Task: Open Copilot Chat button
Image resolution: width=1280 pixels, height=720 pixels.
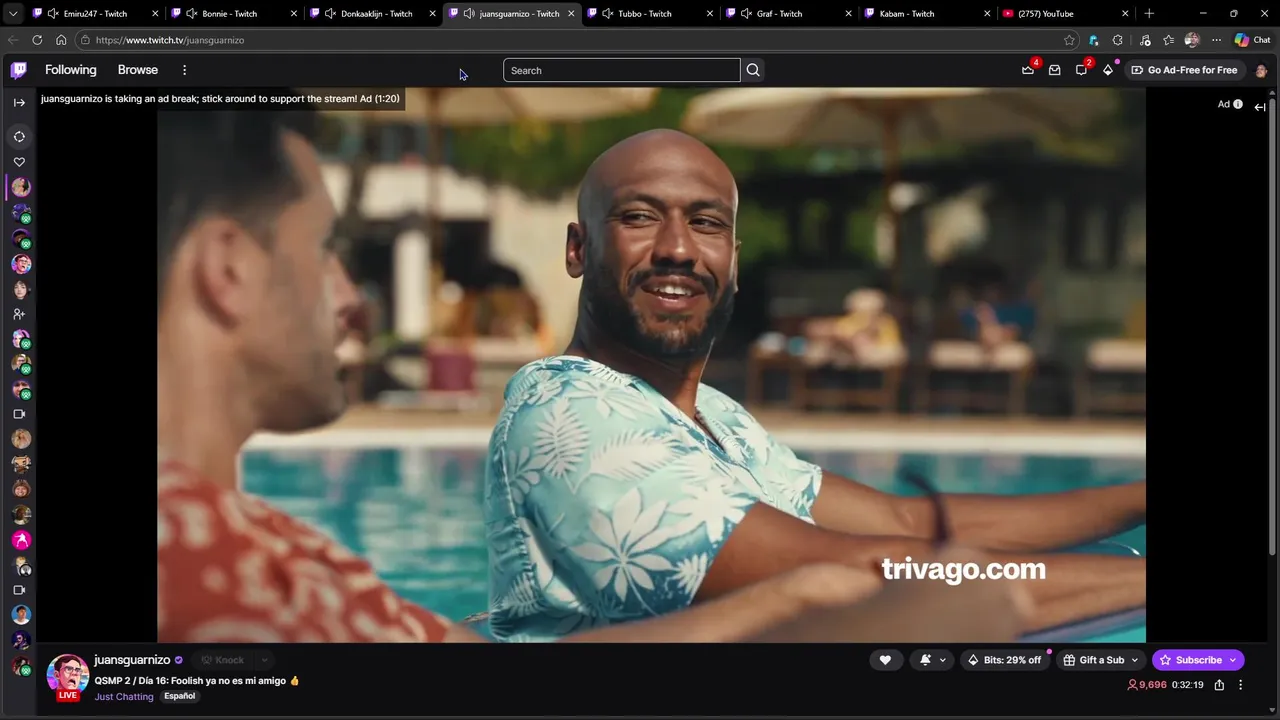Action: point(1252,40)
